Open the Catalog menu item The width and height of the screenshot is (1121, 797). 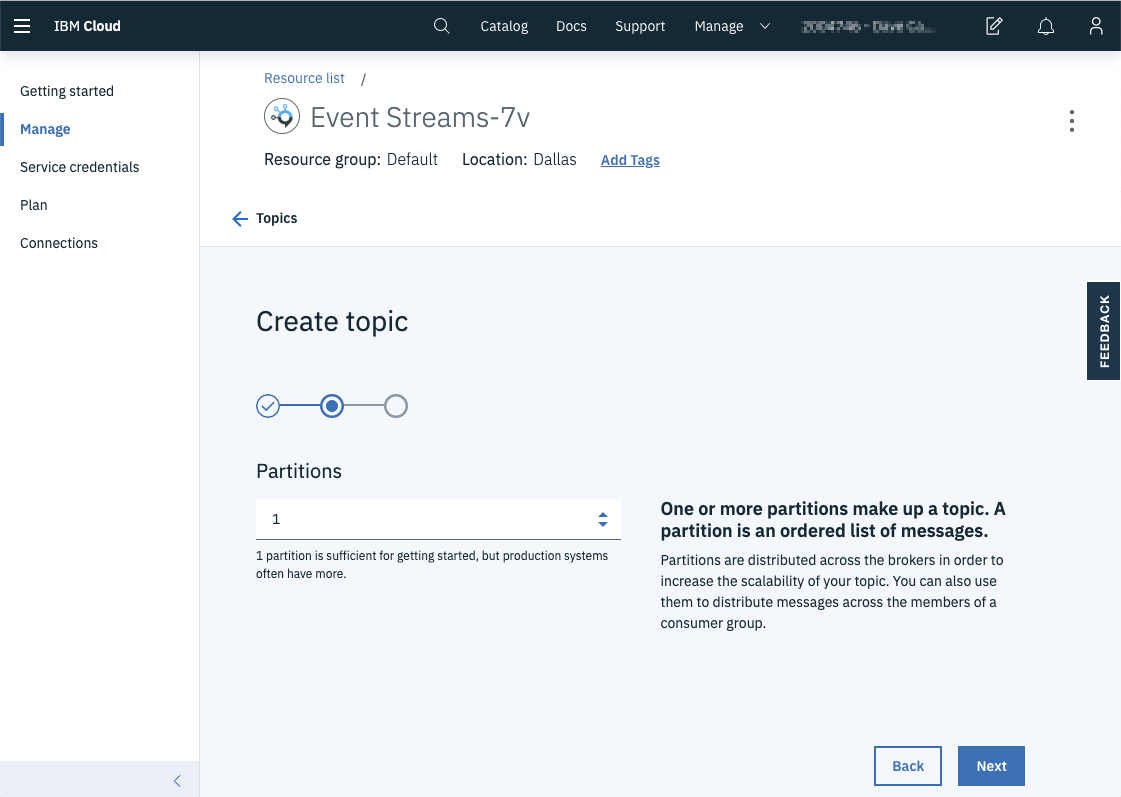point(504,26)
